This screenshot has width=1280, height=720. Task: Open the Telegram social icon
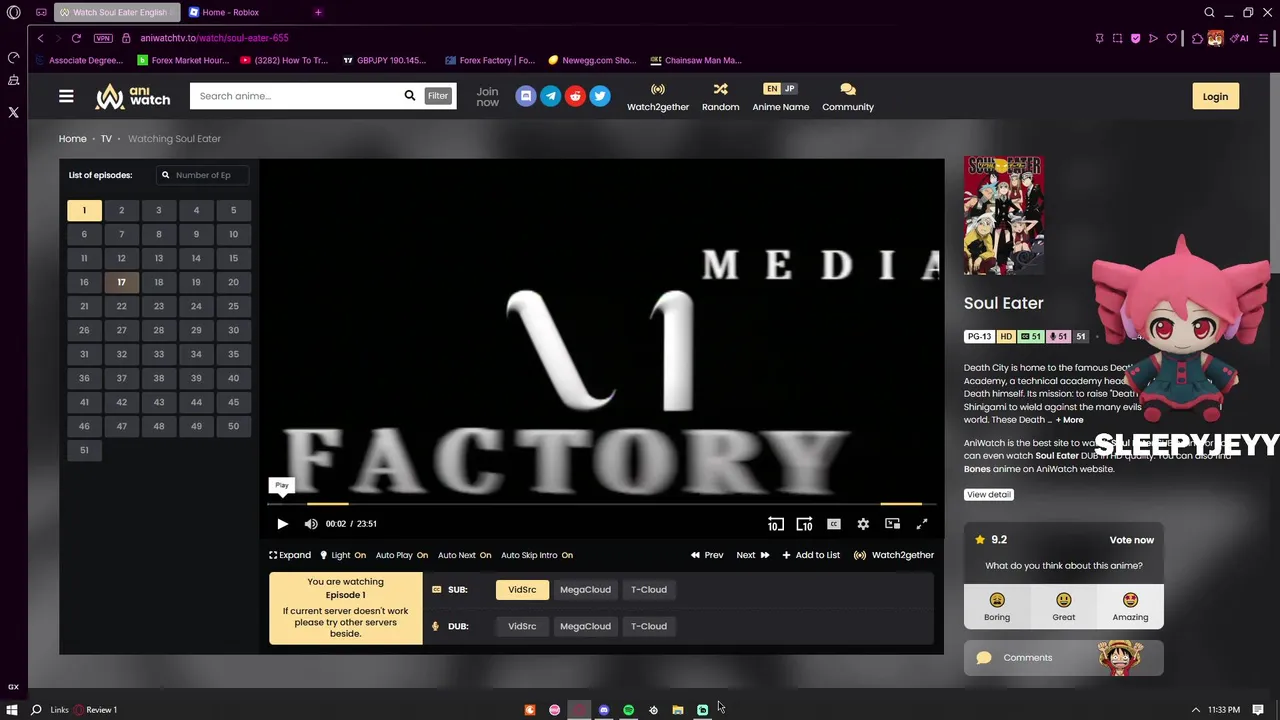point(550,96)
